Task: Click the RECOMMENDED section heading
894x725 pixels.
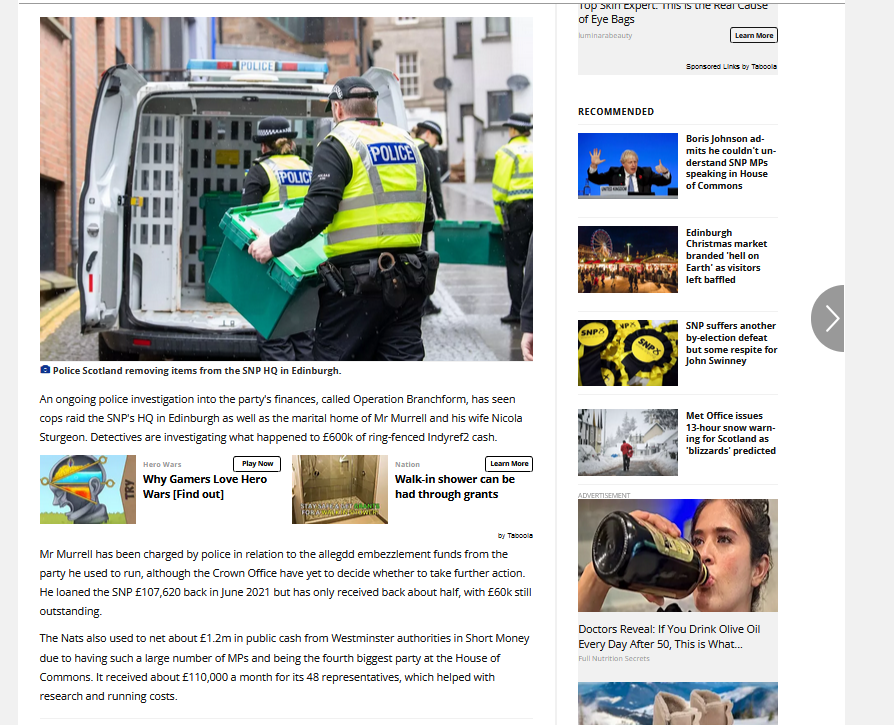Action: pos(616,112)
